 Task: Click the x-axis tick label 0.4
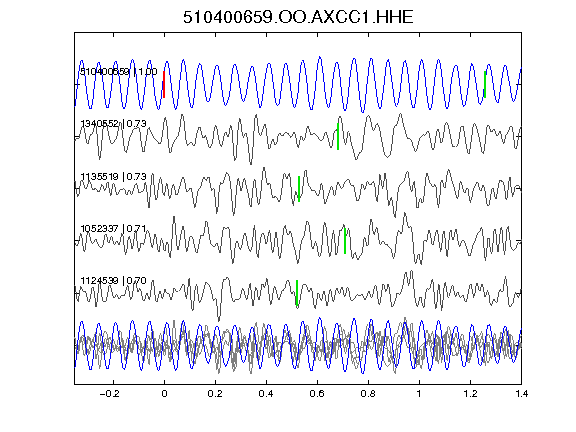click(x=266, y=394)
